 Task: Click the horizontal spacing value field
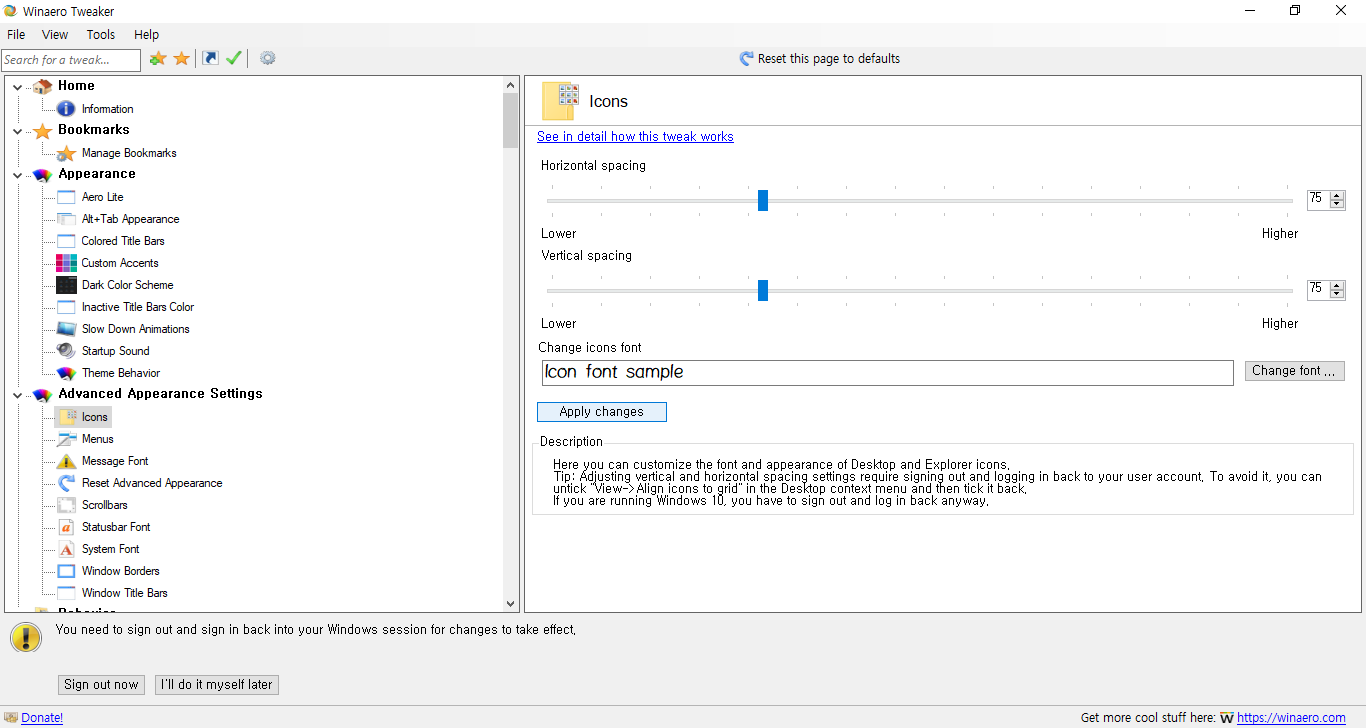1318,199
